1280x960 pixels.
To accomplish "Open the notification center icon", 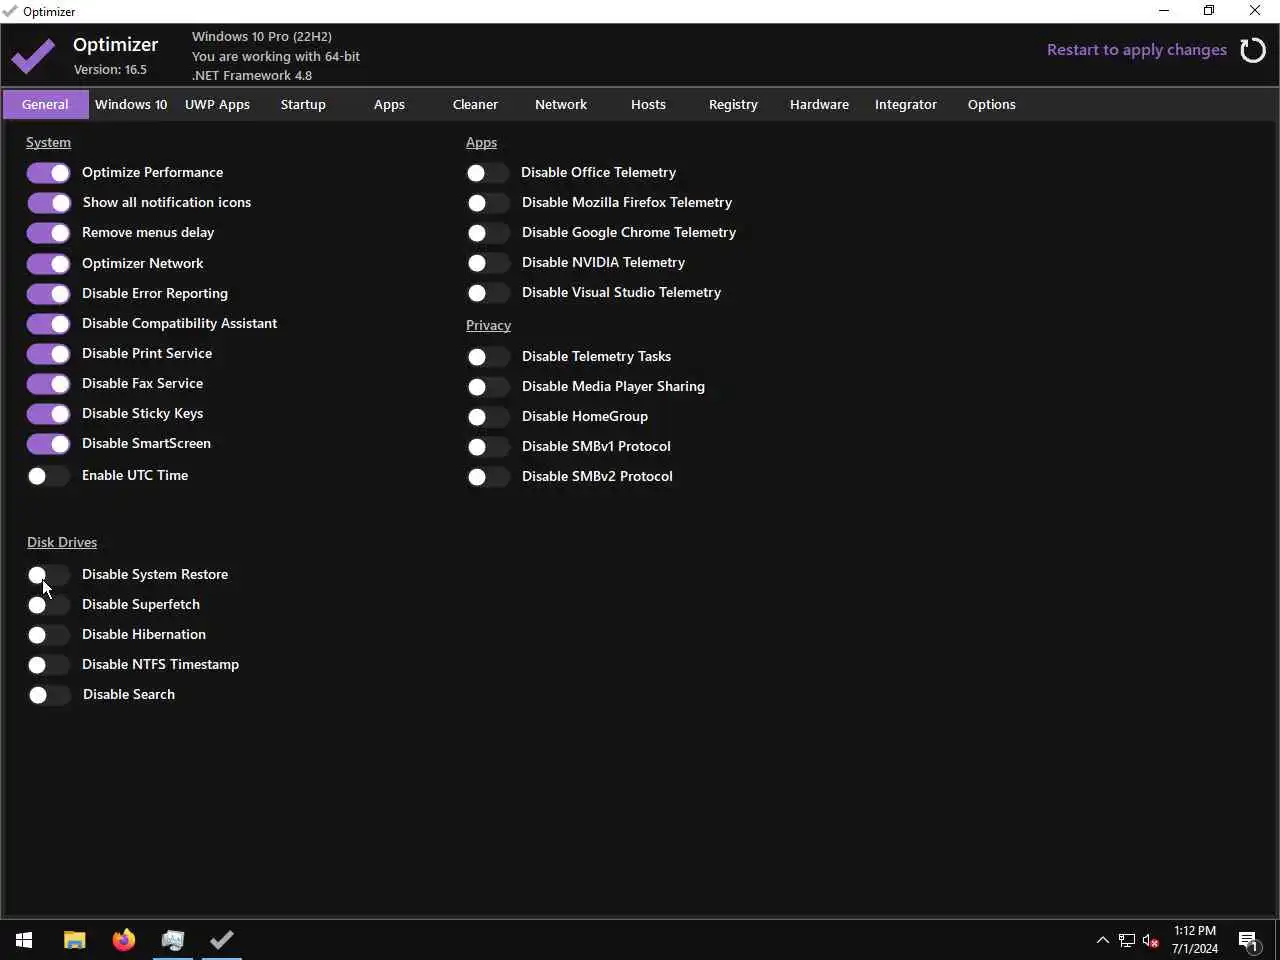I will 1248,940.
